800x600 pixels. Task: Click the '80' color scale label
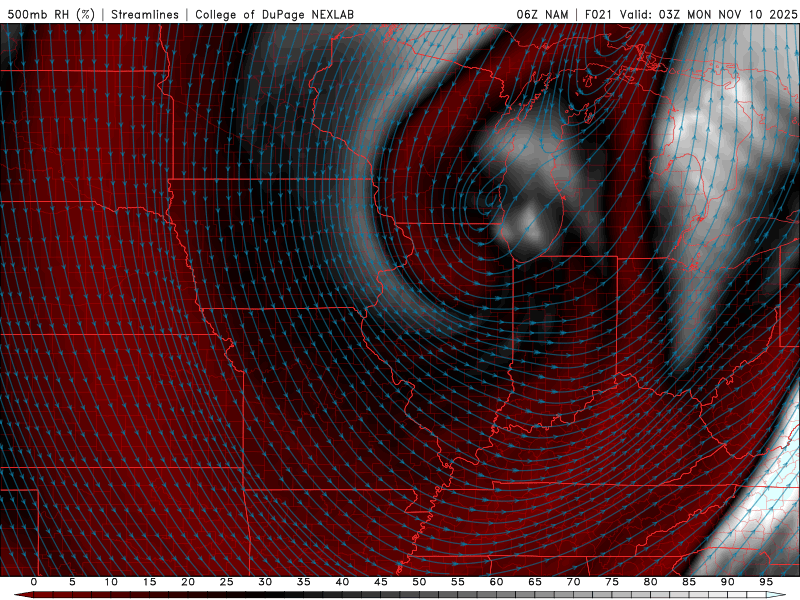tap(651, 582)
